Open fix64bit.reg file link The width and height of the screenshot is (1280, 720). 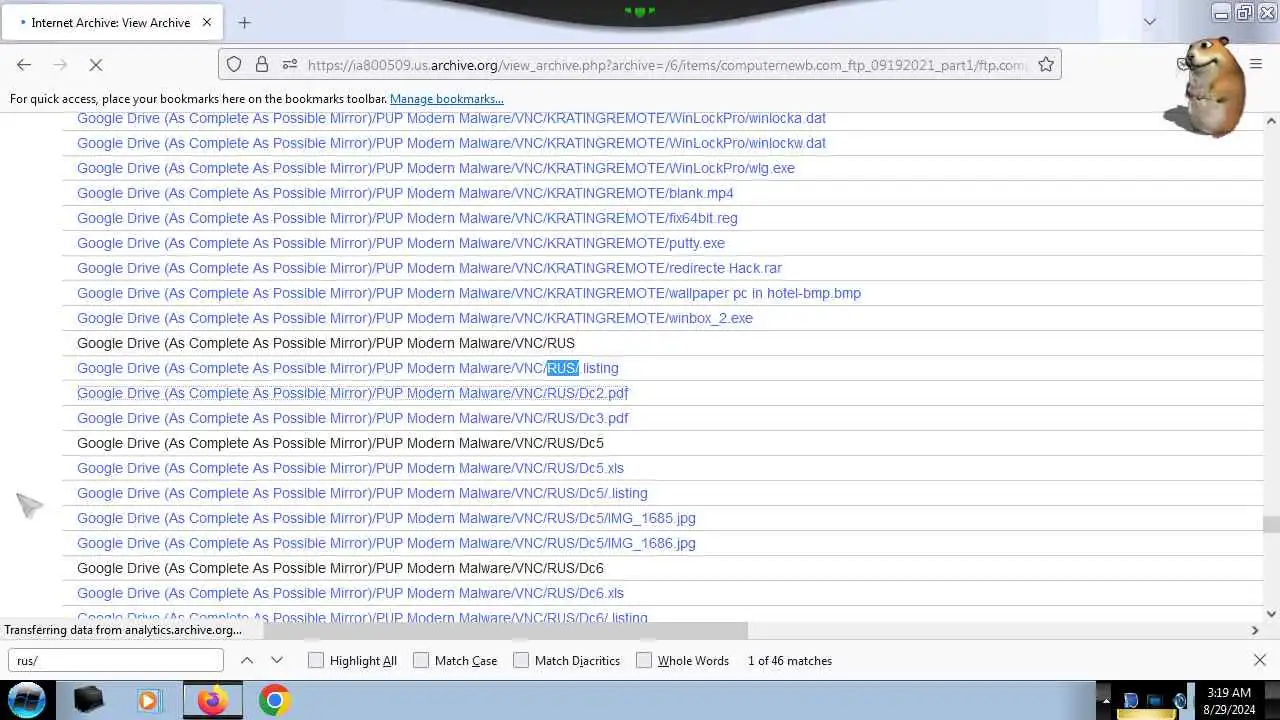[x=407, y=218]
